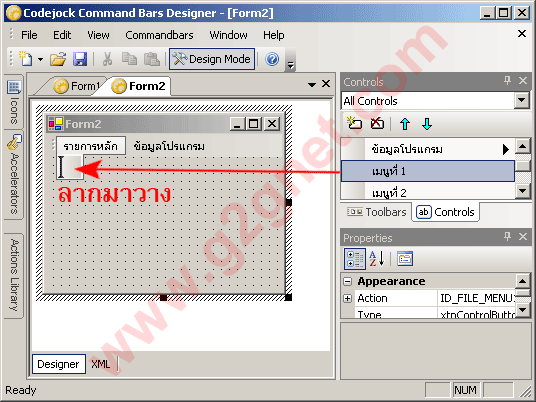This screenshot has height=402, width=536.
Task: Delete control icon in Controls panel
Action: (x=377, y=123)
